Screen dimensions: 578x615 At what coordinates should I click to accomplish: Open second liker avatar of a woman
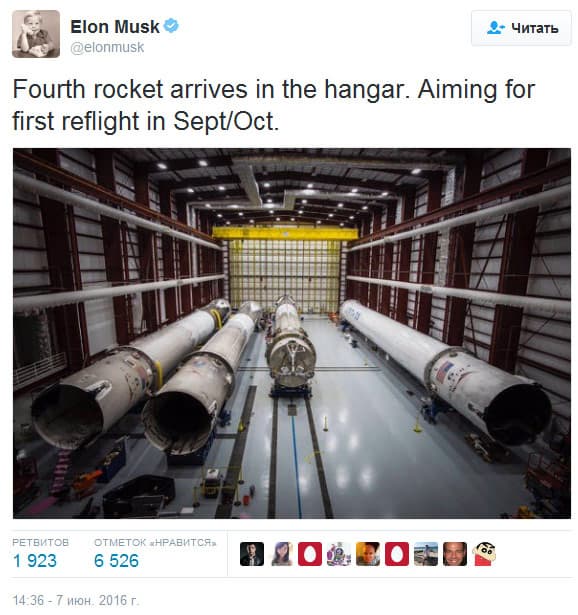(281, 554)
